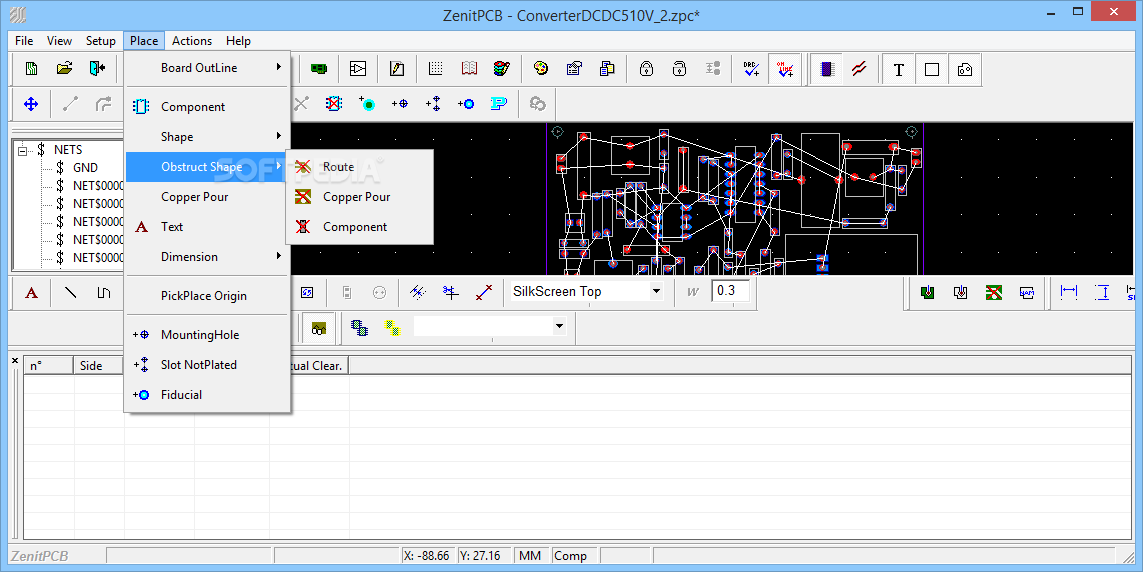Click the open padlock unlock icon
Viewport: 1143px width, 572px height.
(679, 68)
